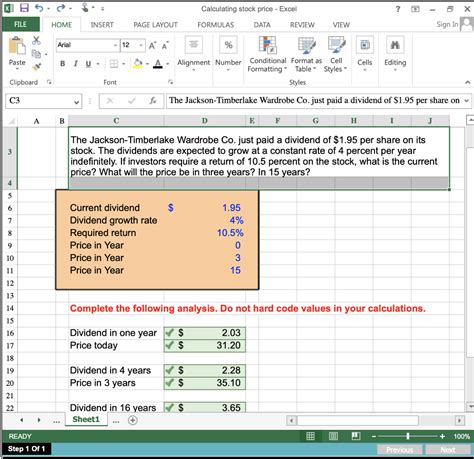
Task: Click the Redo arrow icon
Action: coord(60,8)
